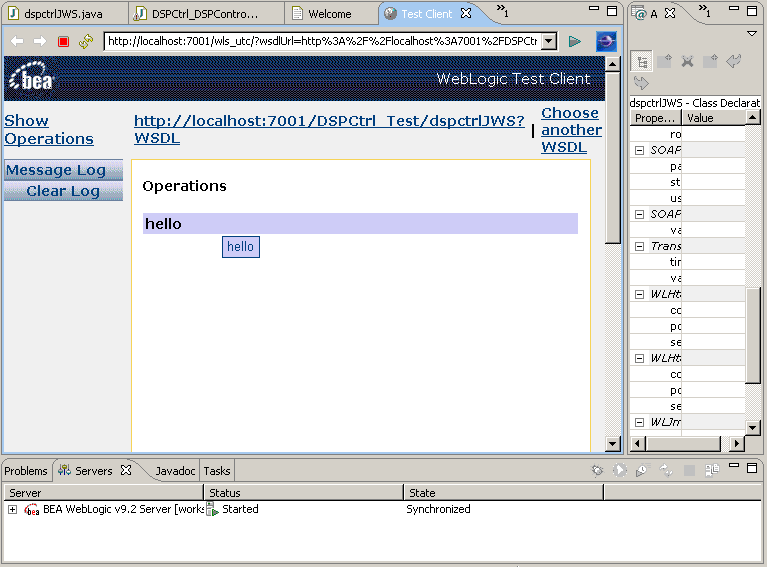Collapse the WLJm annotation group

639,422
